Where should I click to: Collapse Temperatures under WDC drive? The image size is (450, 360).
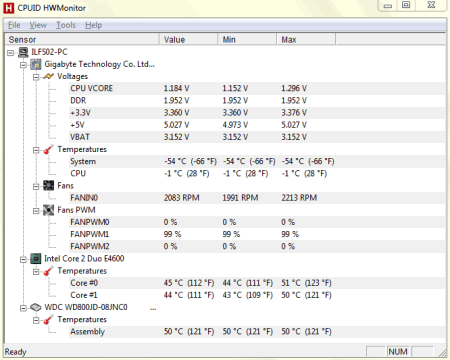tap(36, 321)
